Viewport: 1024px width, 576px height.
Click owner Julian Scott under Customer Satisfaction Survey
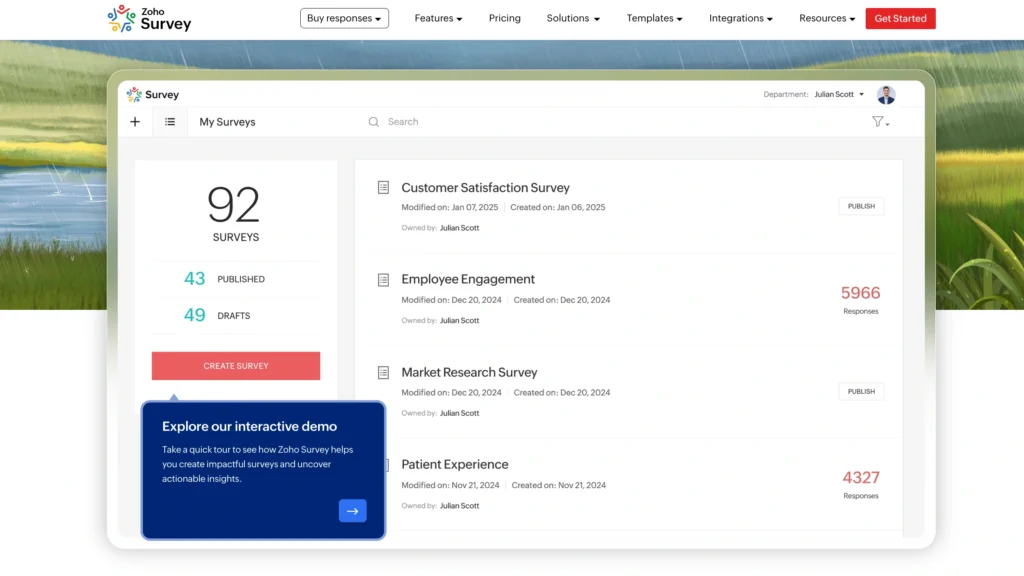click(459, 228)
